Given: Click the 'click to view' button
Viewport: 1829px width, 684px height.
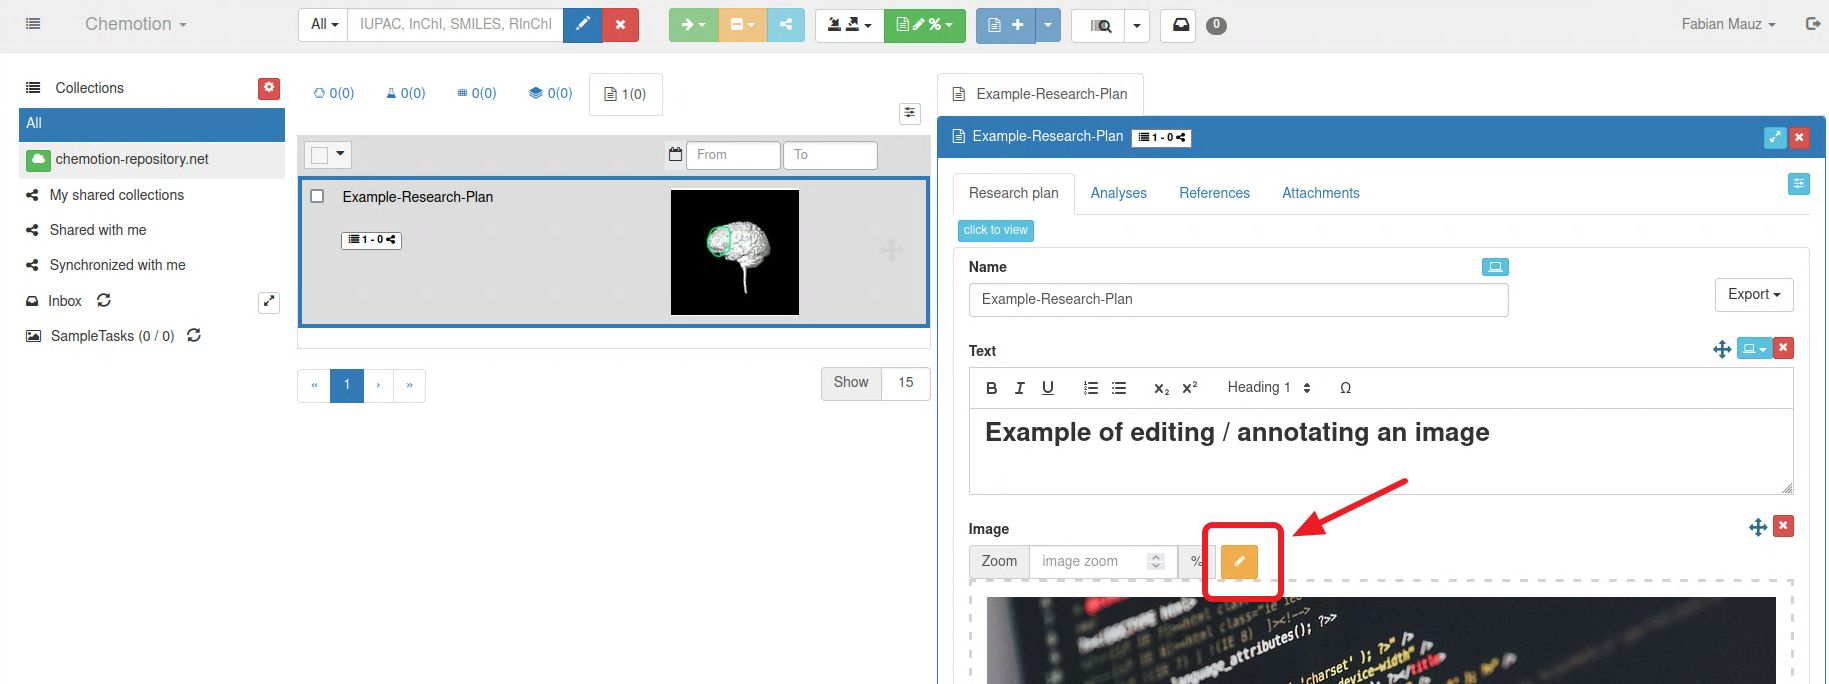Looking at the screenshot, I should 995,231.
